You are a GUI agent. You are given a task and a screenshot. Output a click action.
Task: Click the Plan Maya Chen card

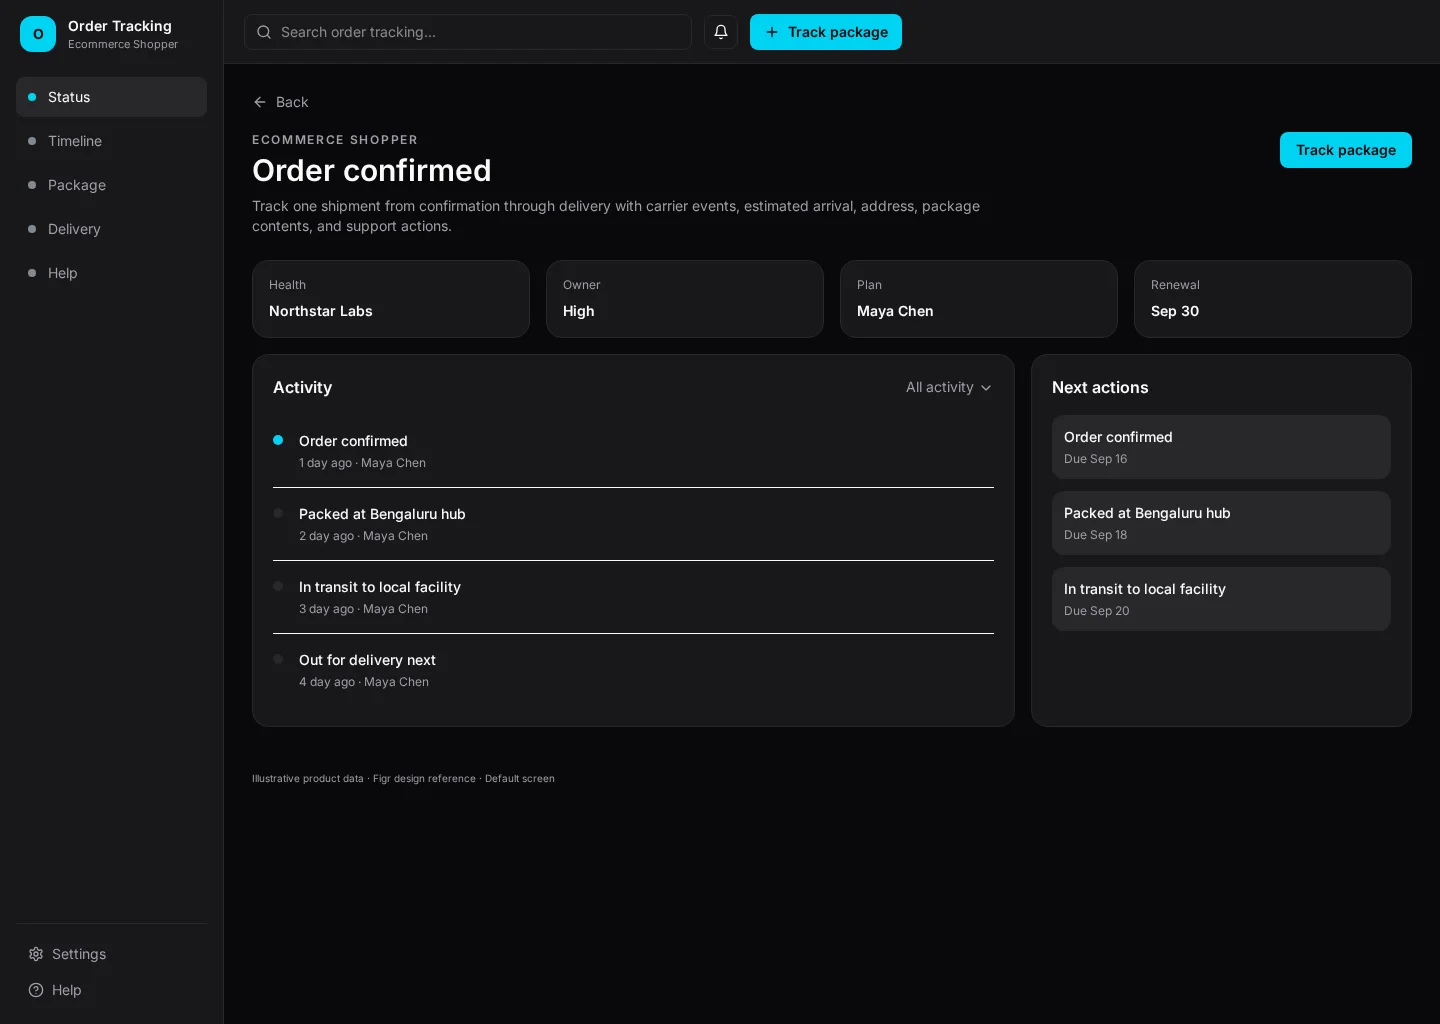pyautogui.click(x=979, y=299)
